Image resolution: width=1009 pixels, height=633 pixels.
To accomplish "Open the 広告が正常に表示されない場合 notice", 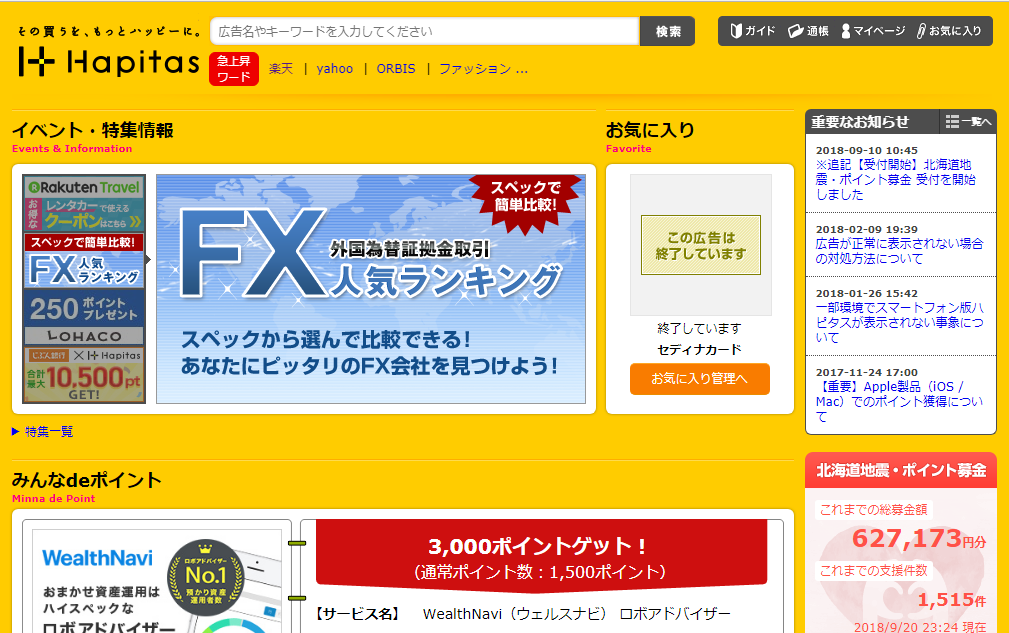I will [899, 251].
